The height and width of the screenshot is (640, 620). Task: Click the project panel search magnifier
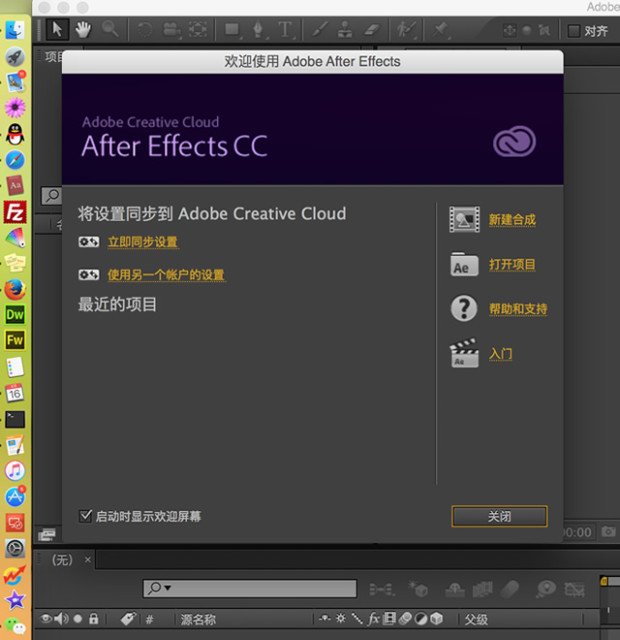click(52, 196)
